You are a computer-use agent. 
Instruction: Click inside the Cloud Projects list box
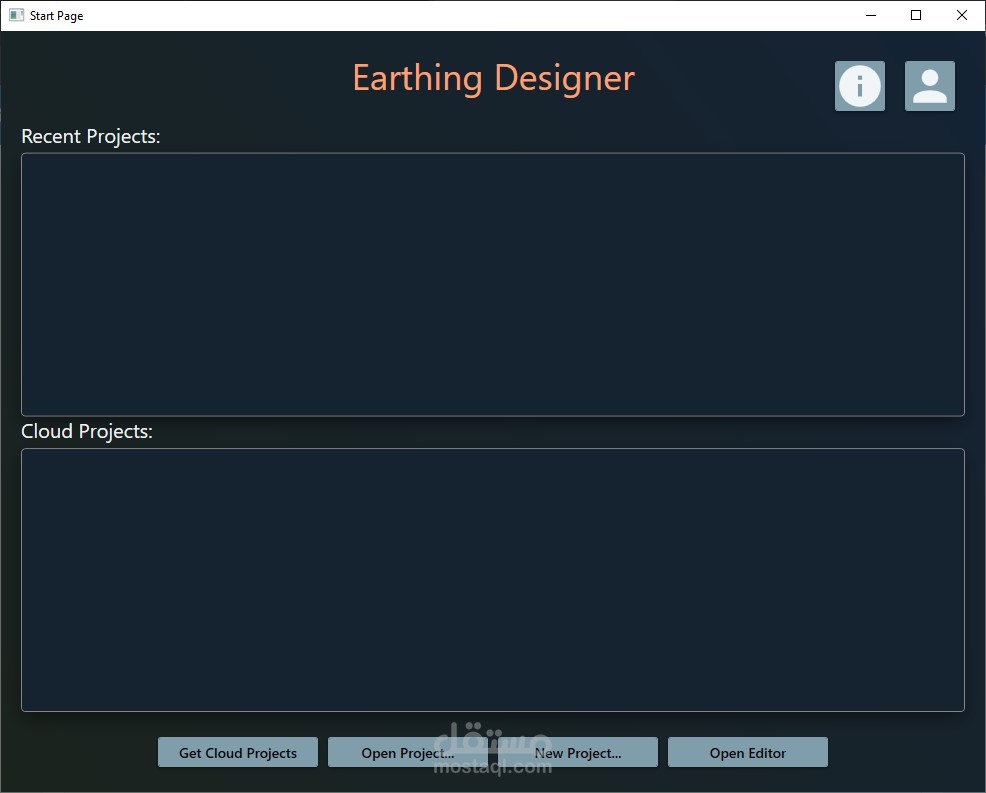click(x=493, y=580)
